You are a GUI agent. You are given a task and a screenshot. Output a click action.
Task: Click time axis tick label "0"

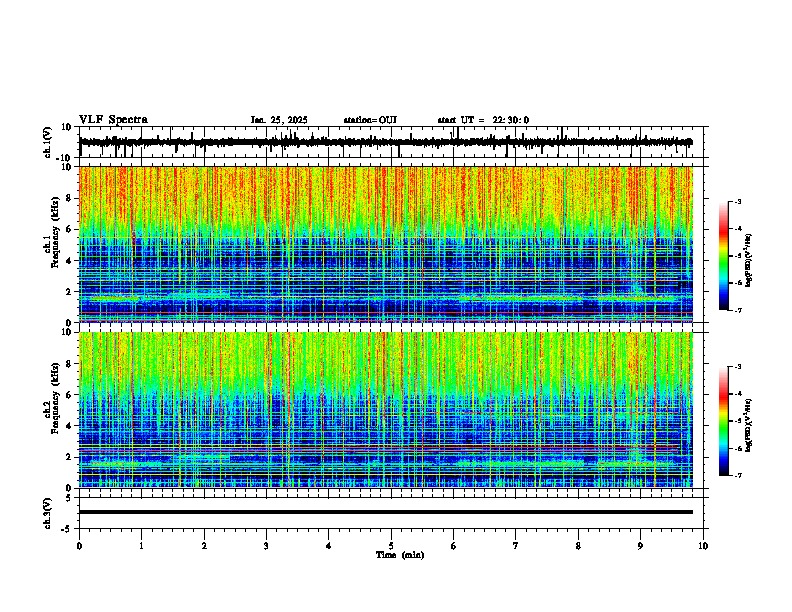[x=79, y=546]
